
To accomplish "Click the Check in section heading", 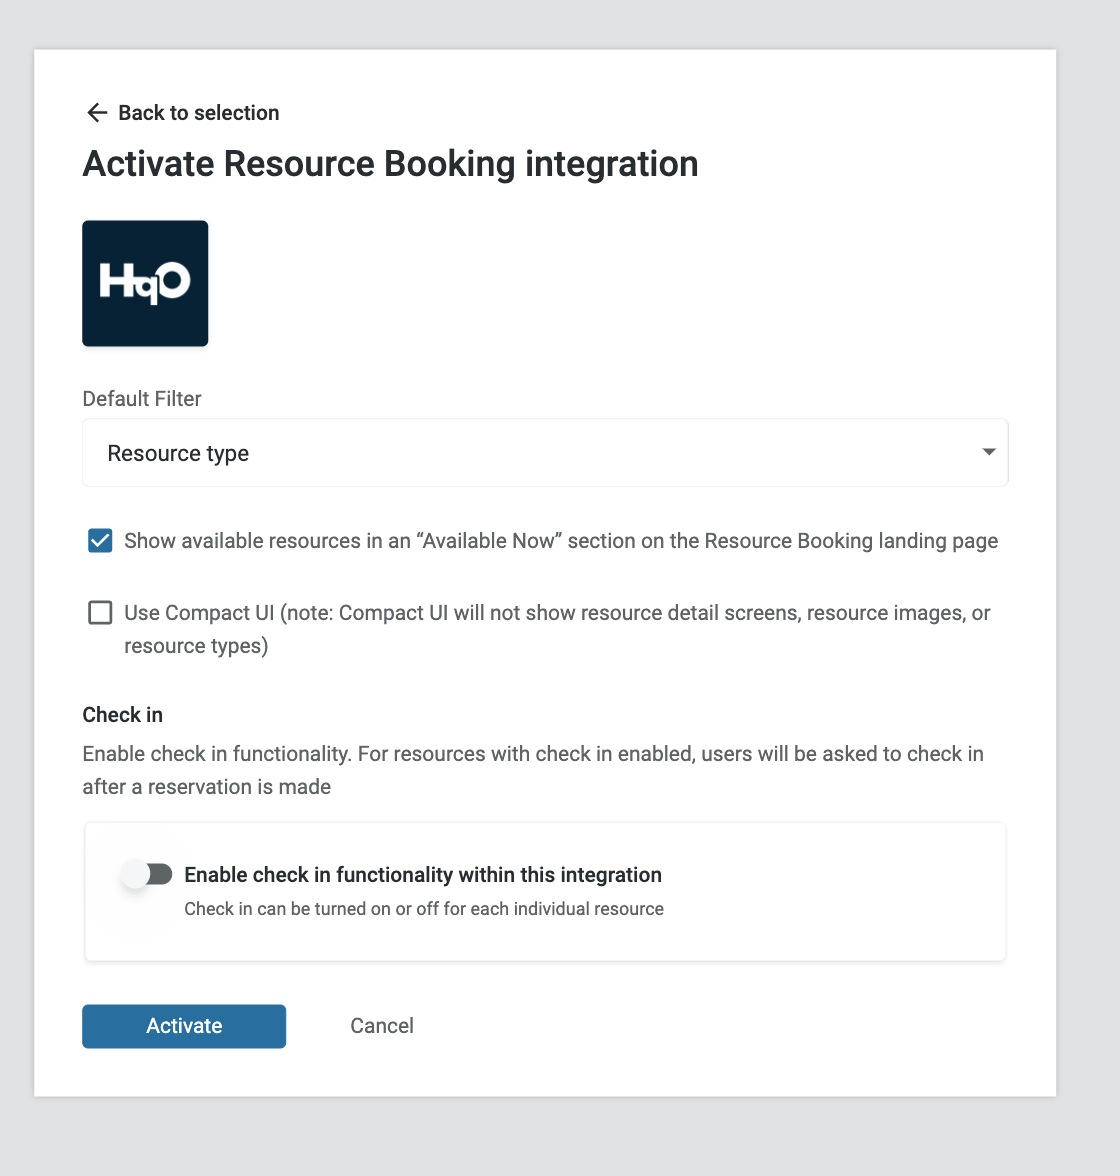I will (122, 715).
